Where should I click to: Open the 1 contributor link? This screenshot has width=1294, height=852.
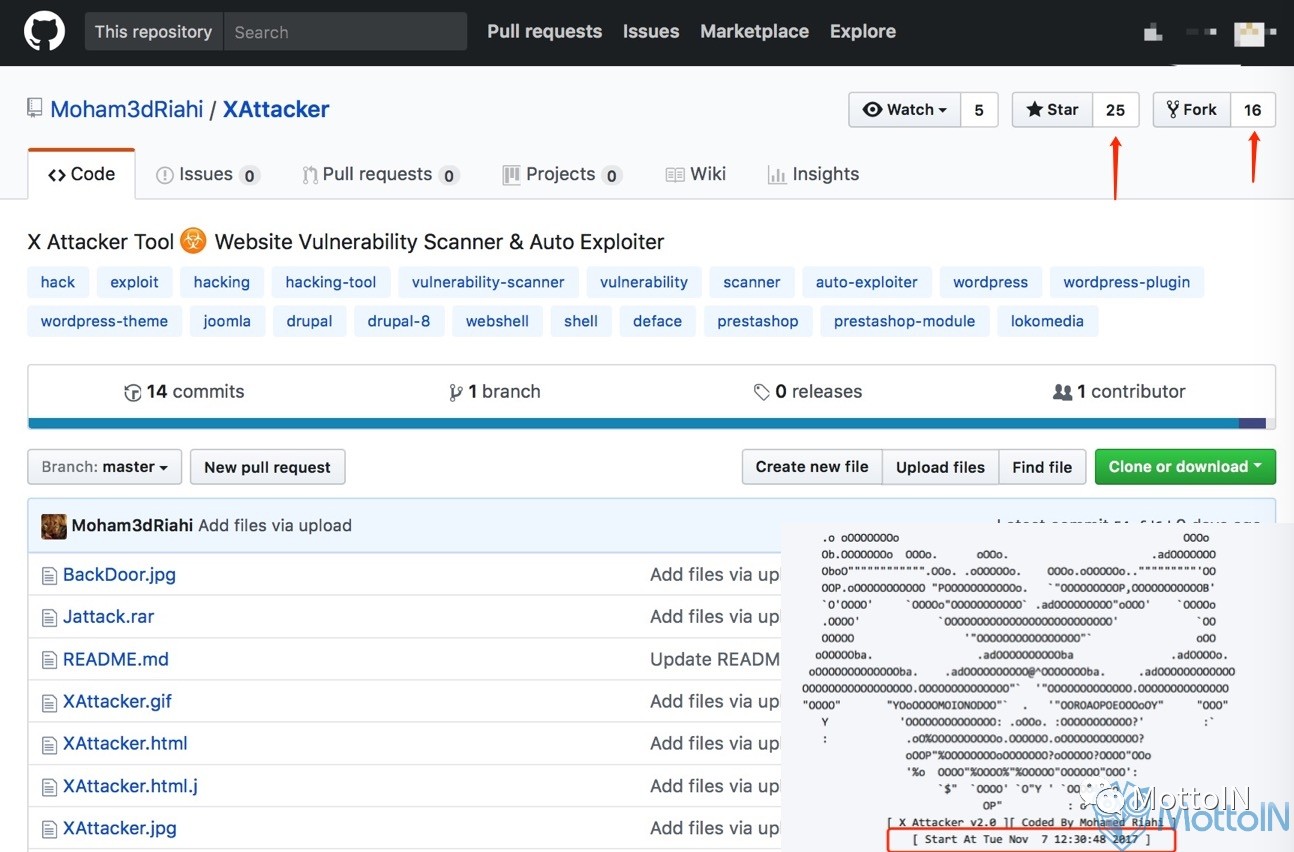pos(1119,392)
